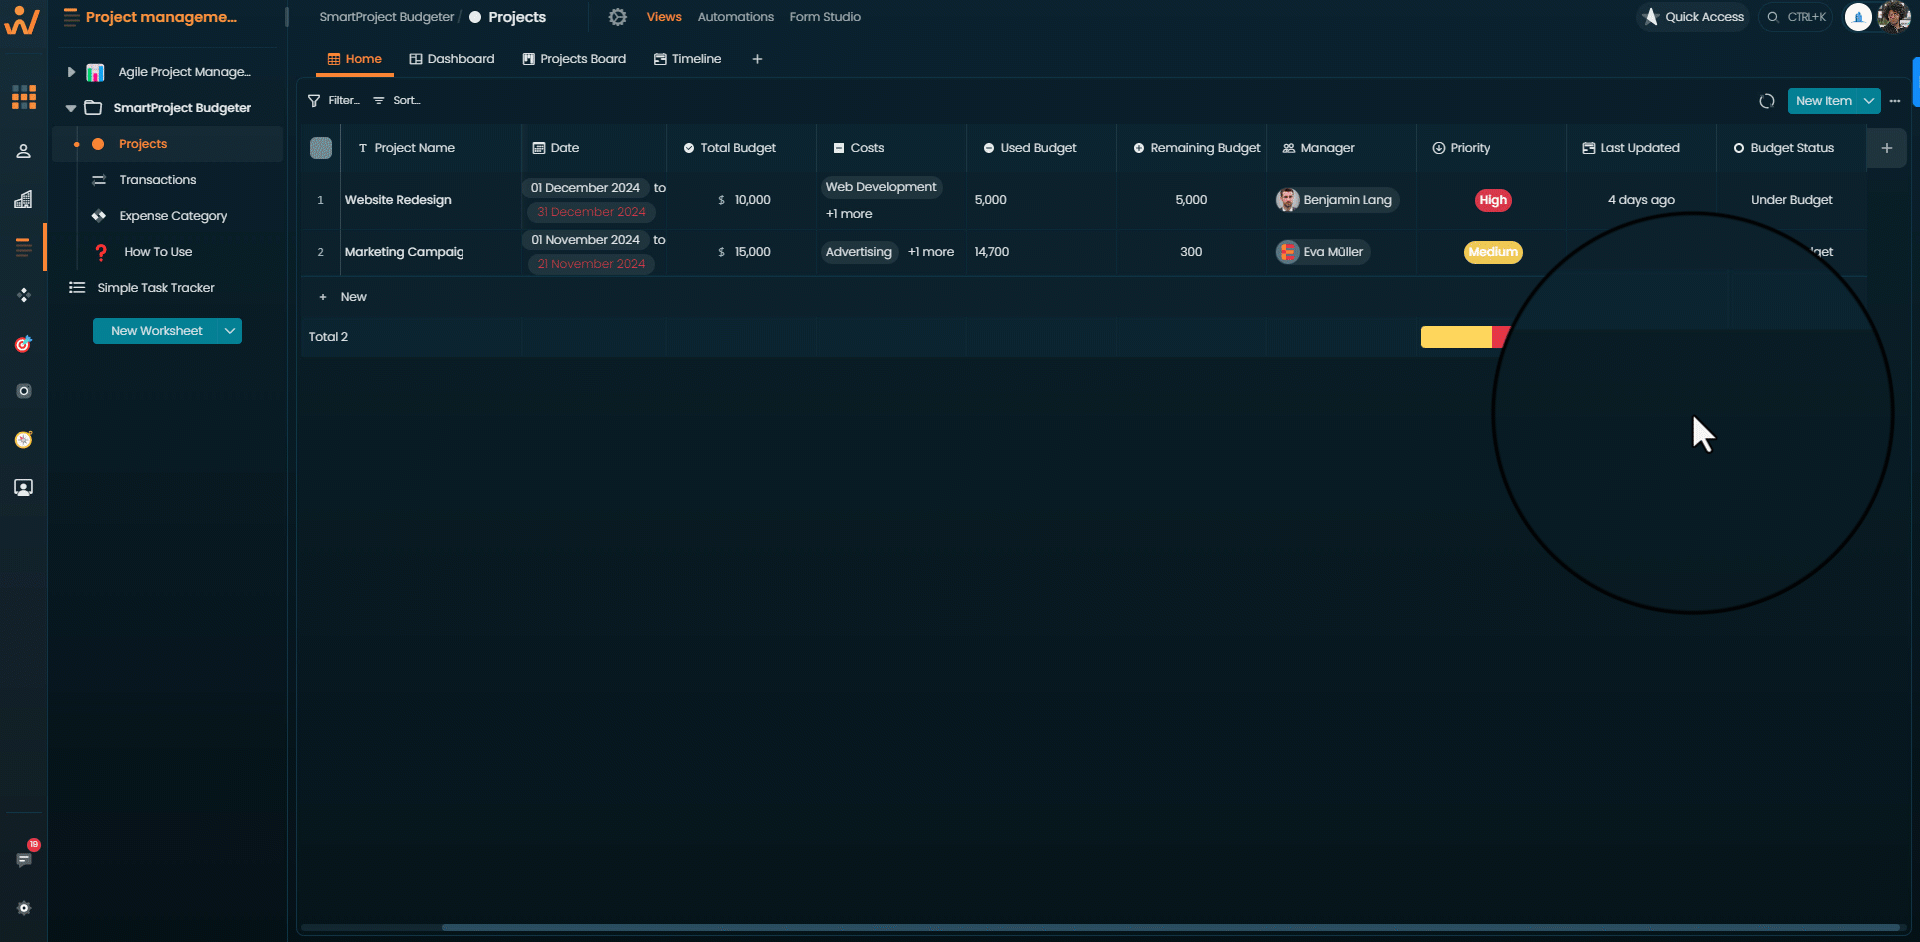Viewport: 1920px width, 942px height.
Task: Open the Automations menu
Action: coord(736,17)
